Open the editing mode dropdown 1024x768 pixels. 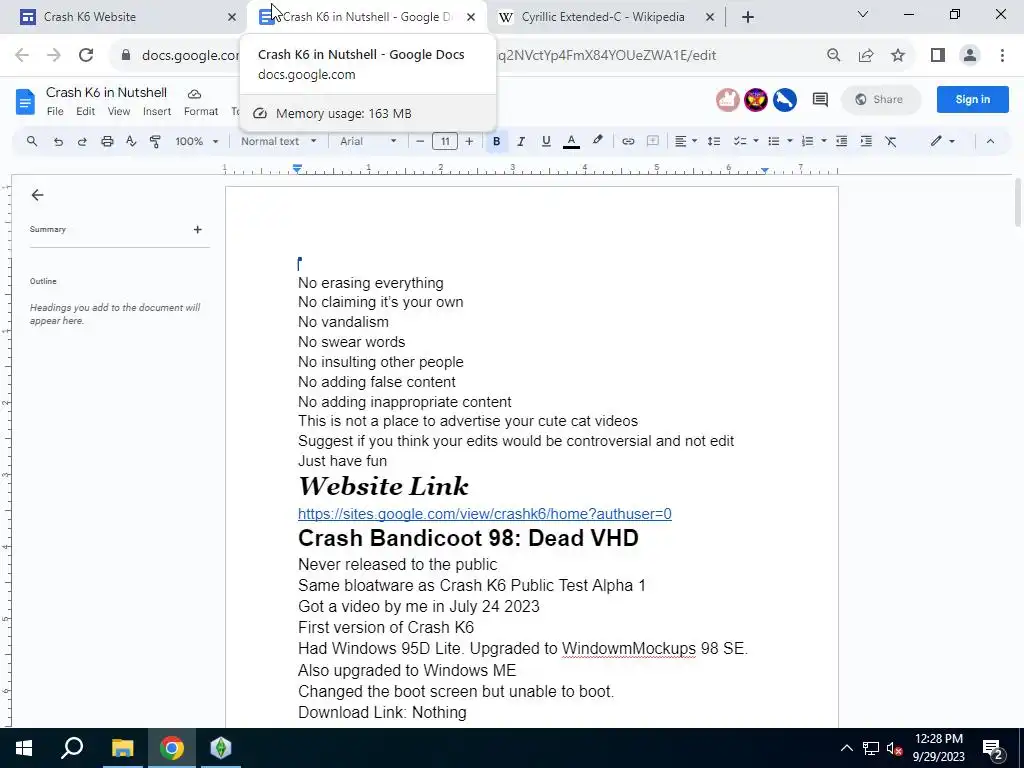pos(943,141)
